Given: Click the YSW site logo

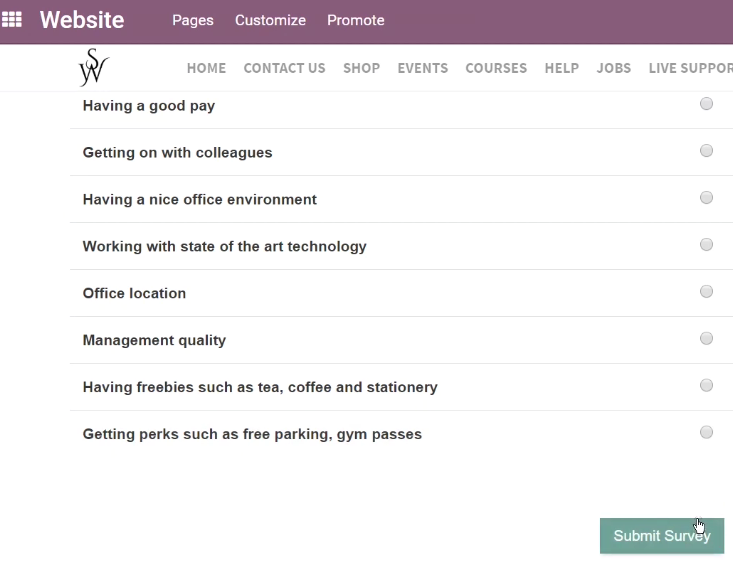Looking at the screenshot, I should 93,67.
